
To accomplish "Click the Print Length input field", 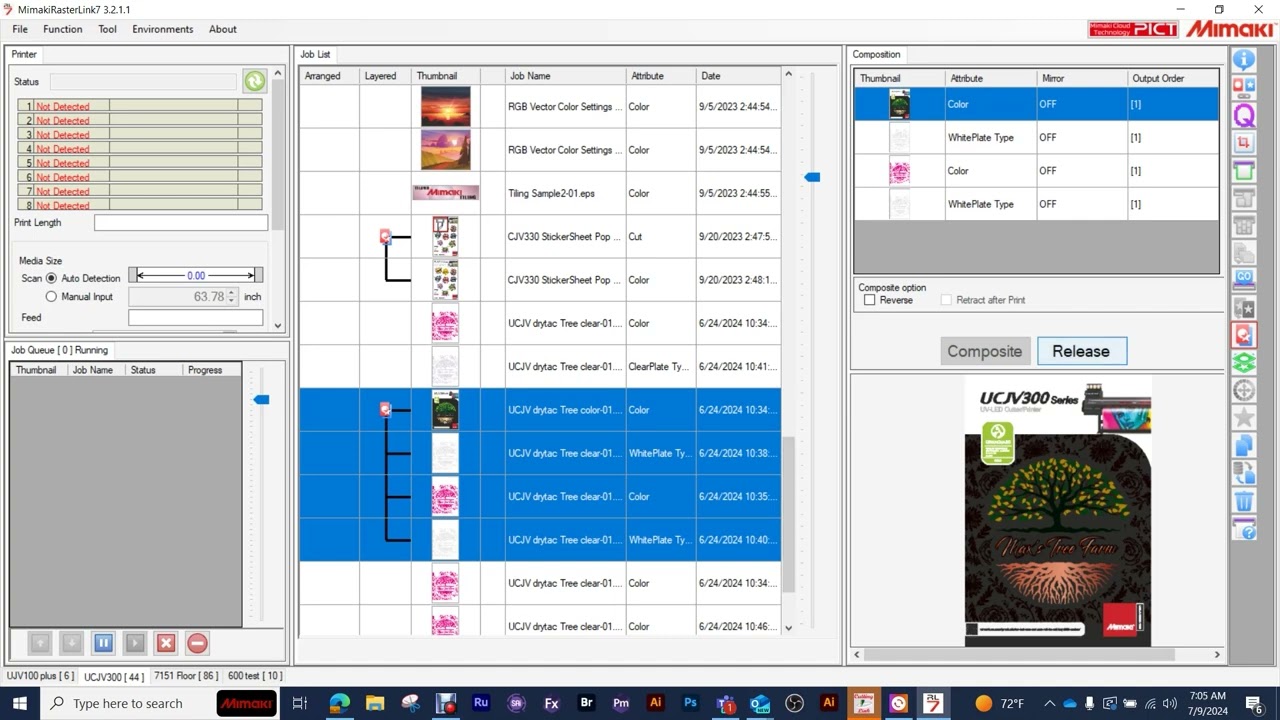I will pyautogui.click(x=181, y=223).
